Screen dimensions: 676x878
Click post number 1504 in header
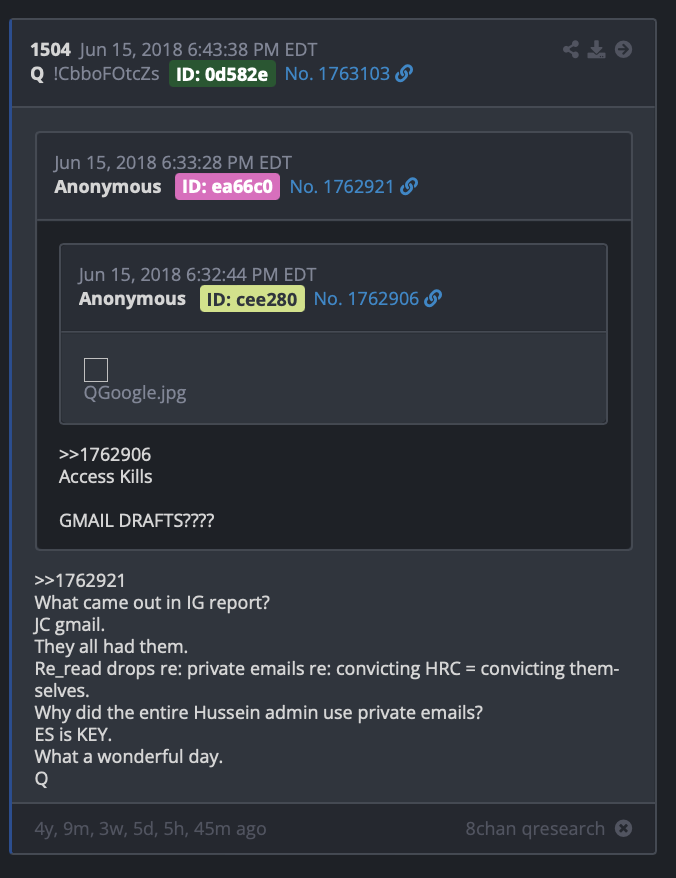pyautogui.click(x=50, y=50)
